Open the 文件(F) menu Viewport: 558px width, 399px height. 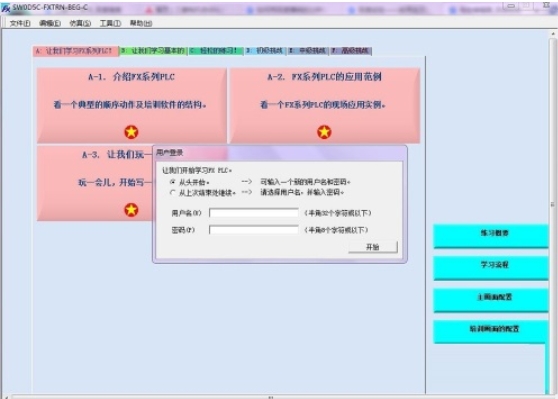click(x=20, y=23)
